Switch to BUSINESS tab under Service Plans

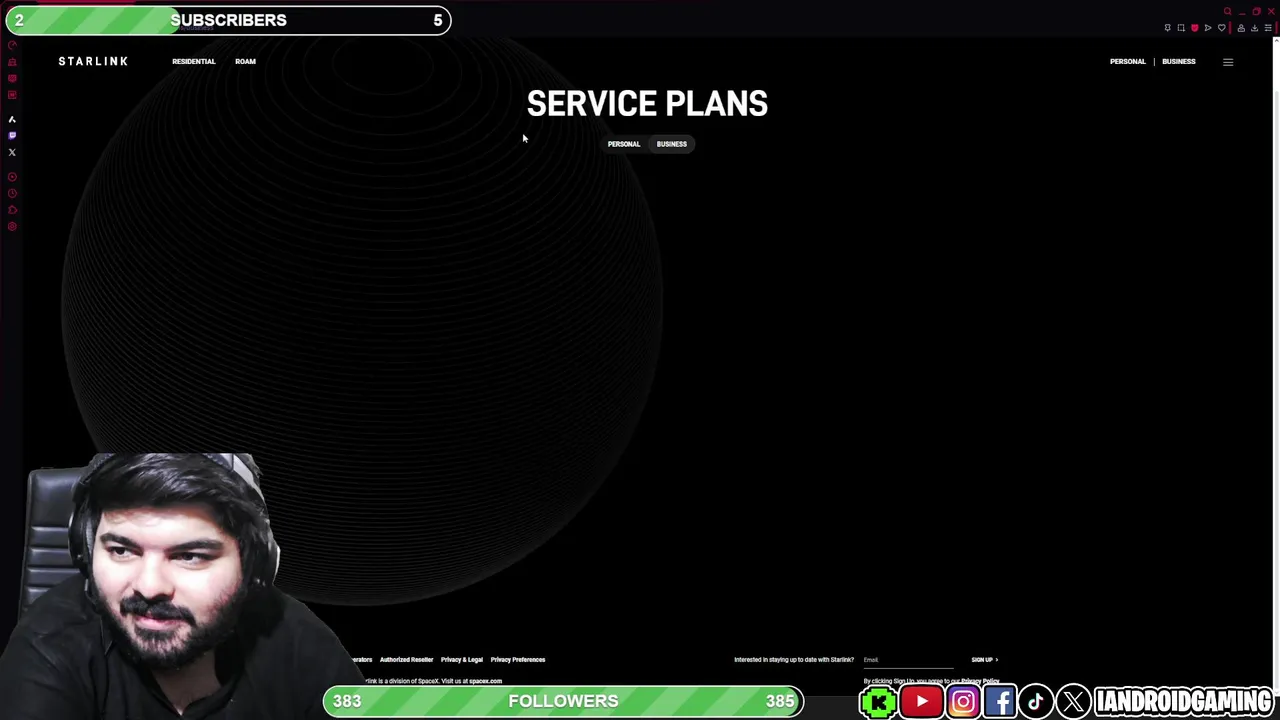click(x=671, y=144)
